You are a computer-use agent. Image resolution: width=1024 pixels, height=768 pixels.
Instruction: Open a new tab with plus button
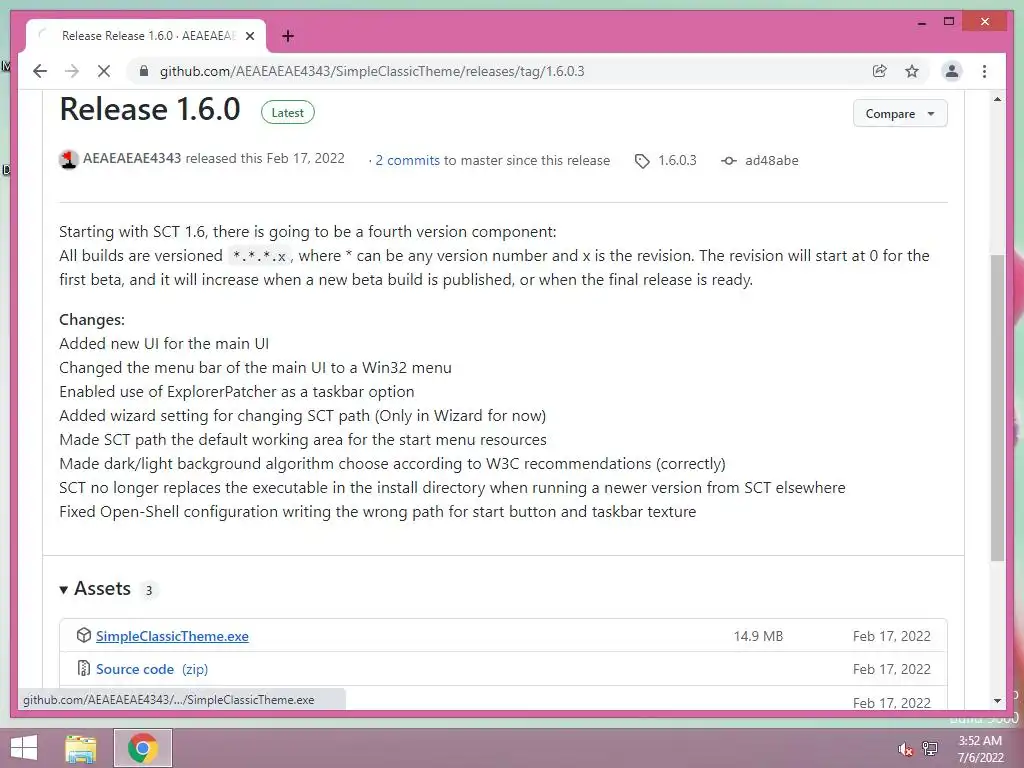(x=288, y=36)
